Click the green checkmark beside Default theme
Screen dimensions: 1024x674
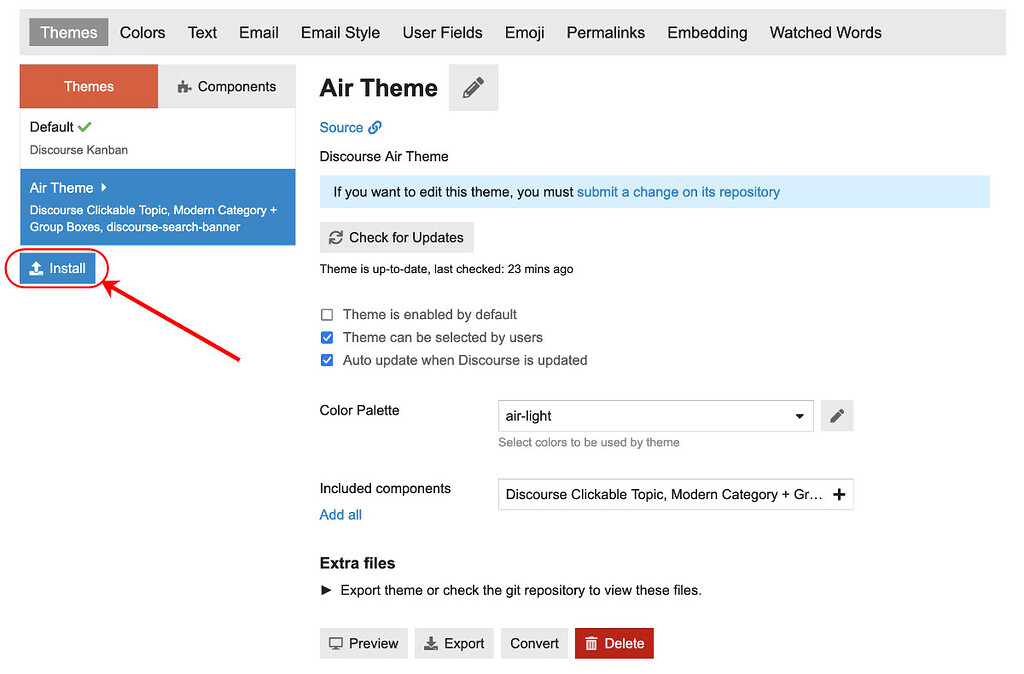pos(85,127)
